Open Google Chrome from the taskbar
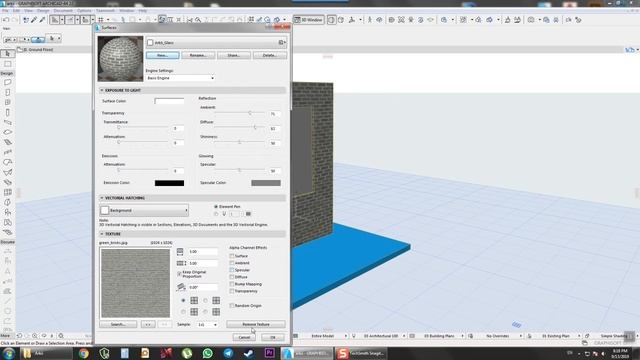The image size is (640, 360). [x=84, y=353]
